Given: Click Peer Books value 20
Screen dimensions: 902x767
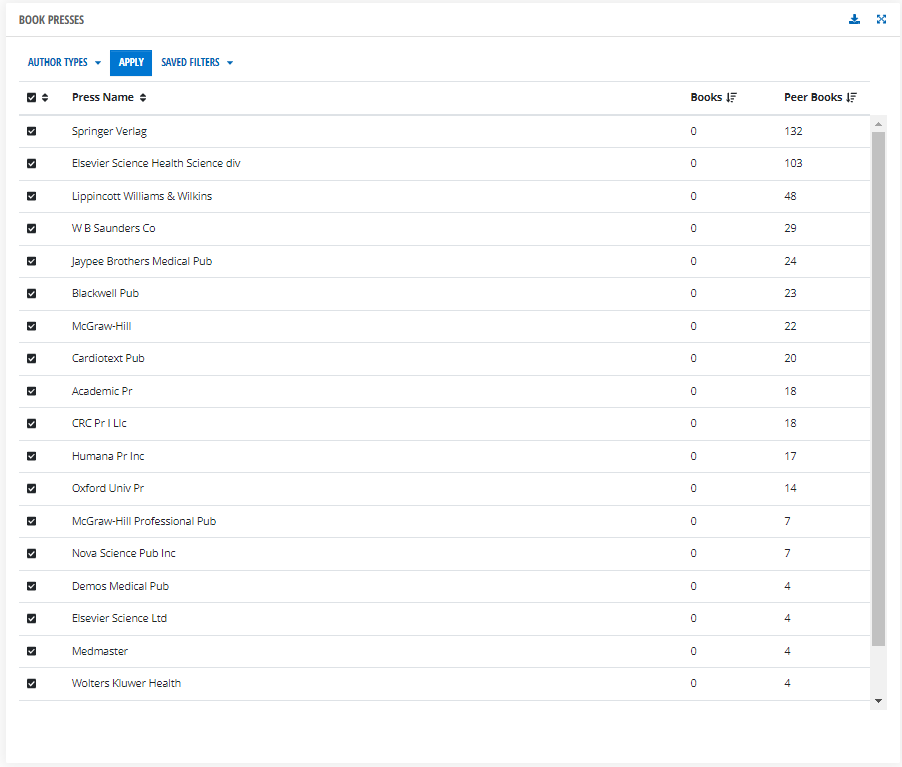Looking at the screenshot, I should tap(790, 358).
